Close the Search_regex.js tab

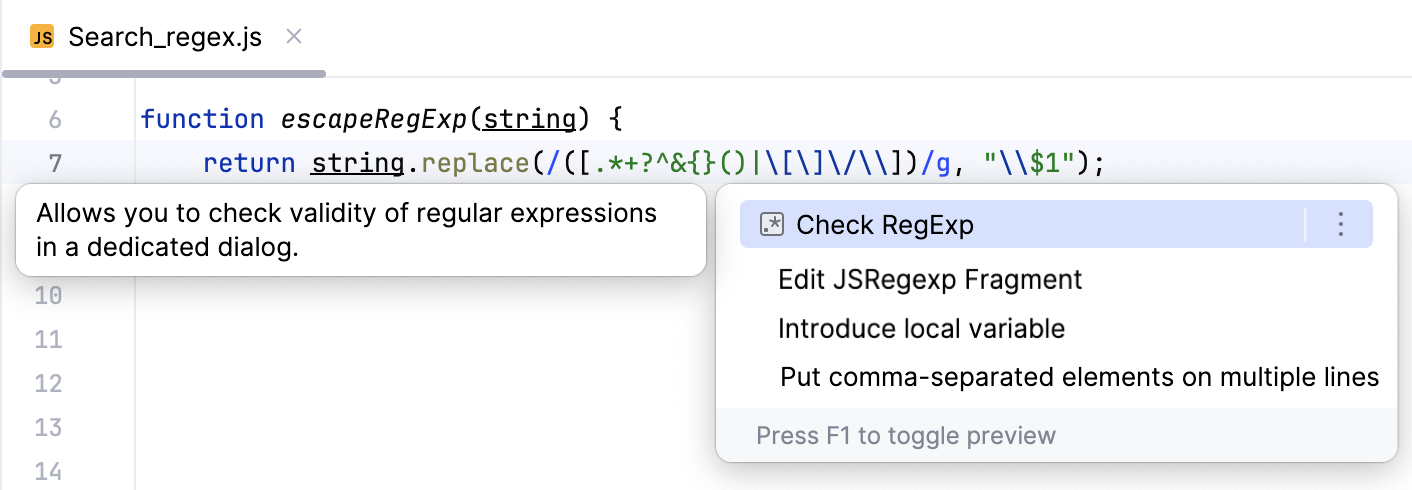[x=294, y=37]
